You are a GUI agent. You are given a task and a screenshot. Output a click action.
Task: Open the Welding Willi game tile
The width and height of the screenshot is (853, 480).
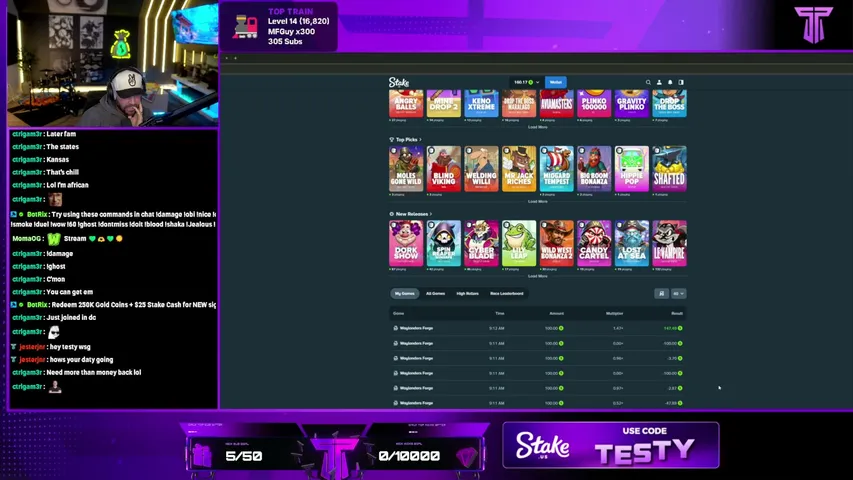(x=481, y=169)
